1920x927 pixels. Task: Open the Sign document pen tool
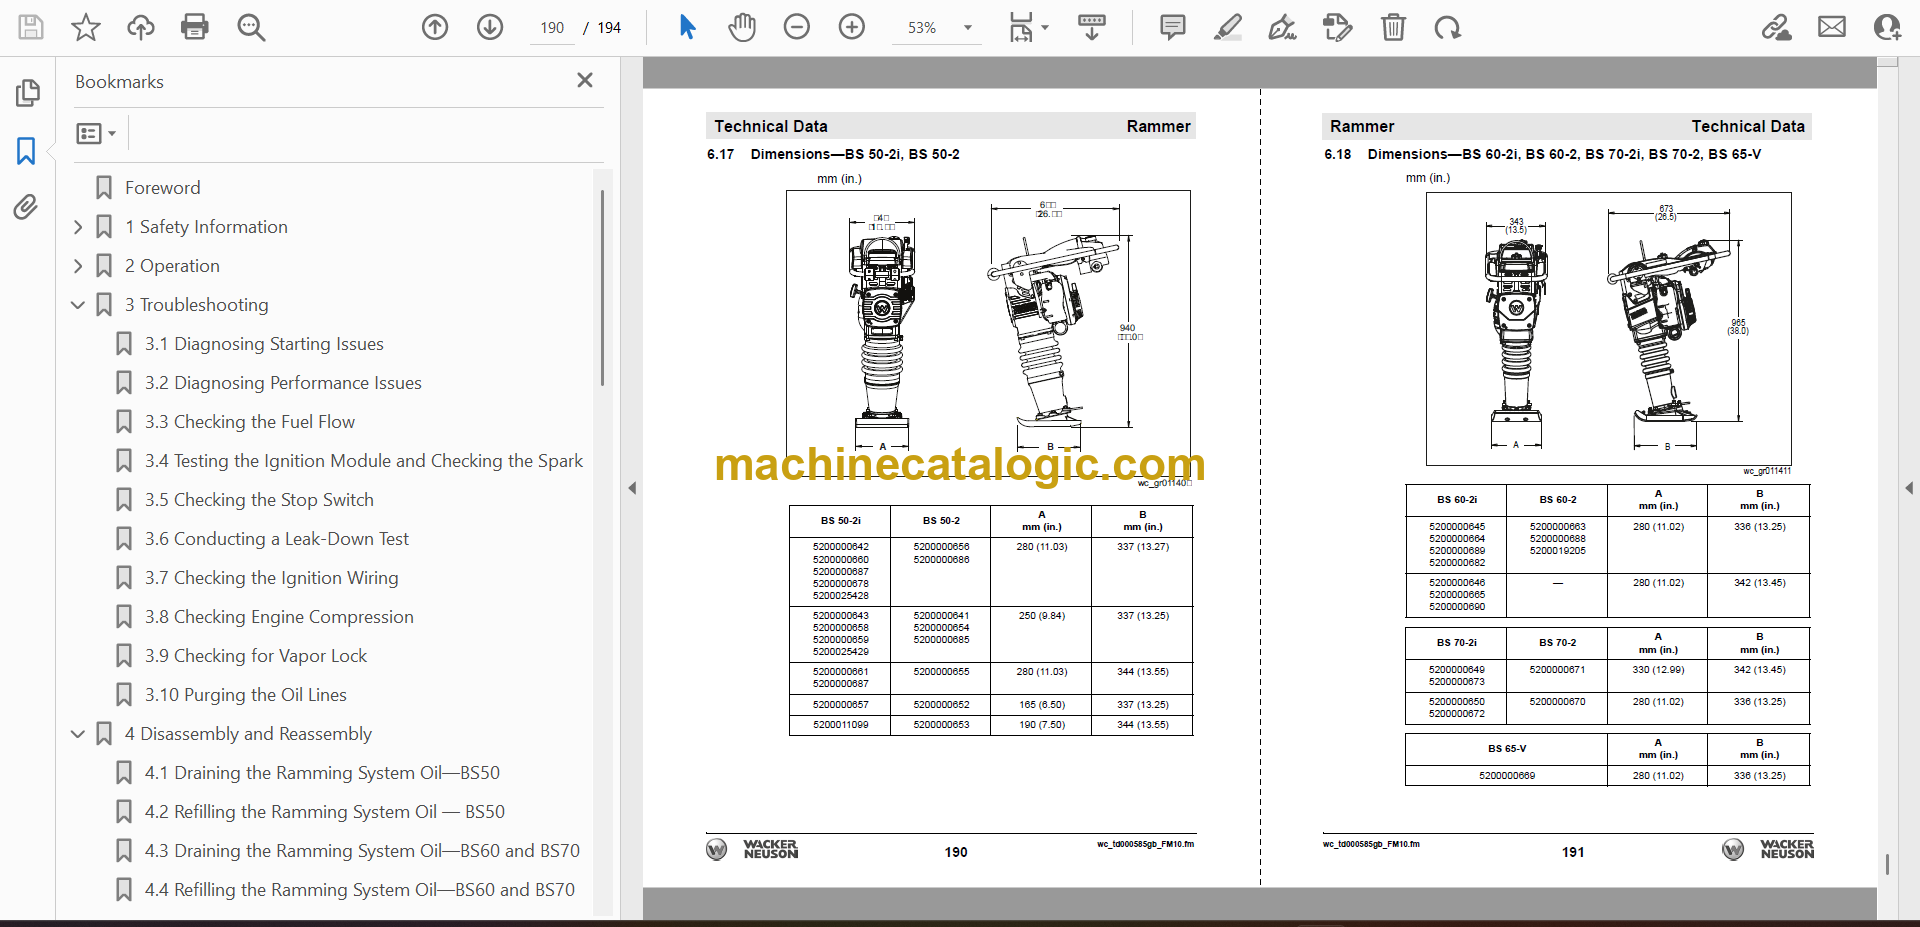coord(1282,27)
